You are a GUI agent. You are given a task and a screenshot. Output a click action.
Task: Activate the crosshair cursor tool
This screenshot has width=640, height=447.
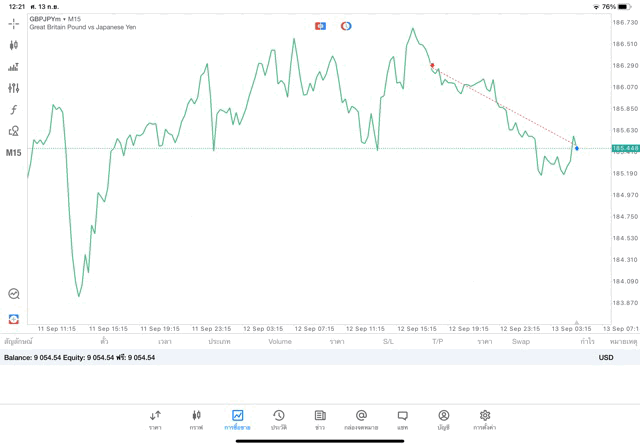(x=14, y=23)
